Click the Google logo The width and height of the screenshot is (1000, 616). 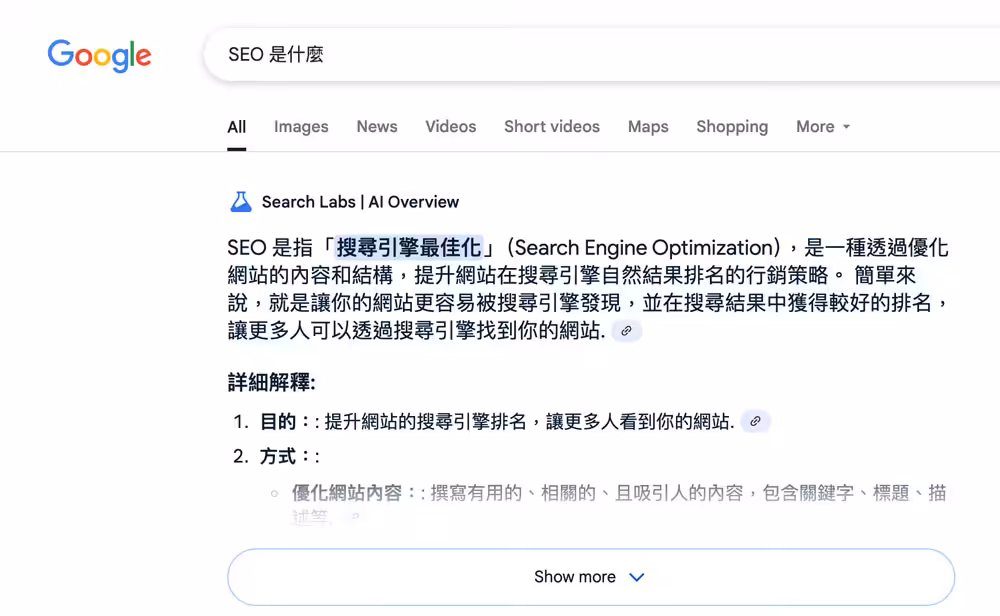click(99, 55)
